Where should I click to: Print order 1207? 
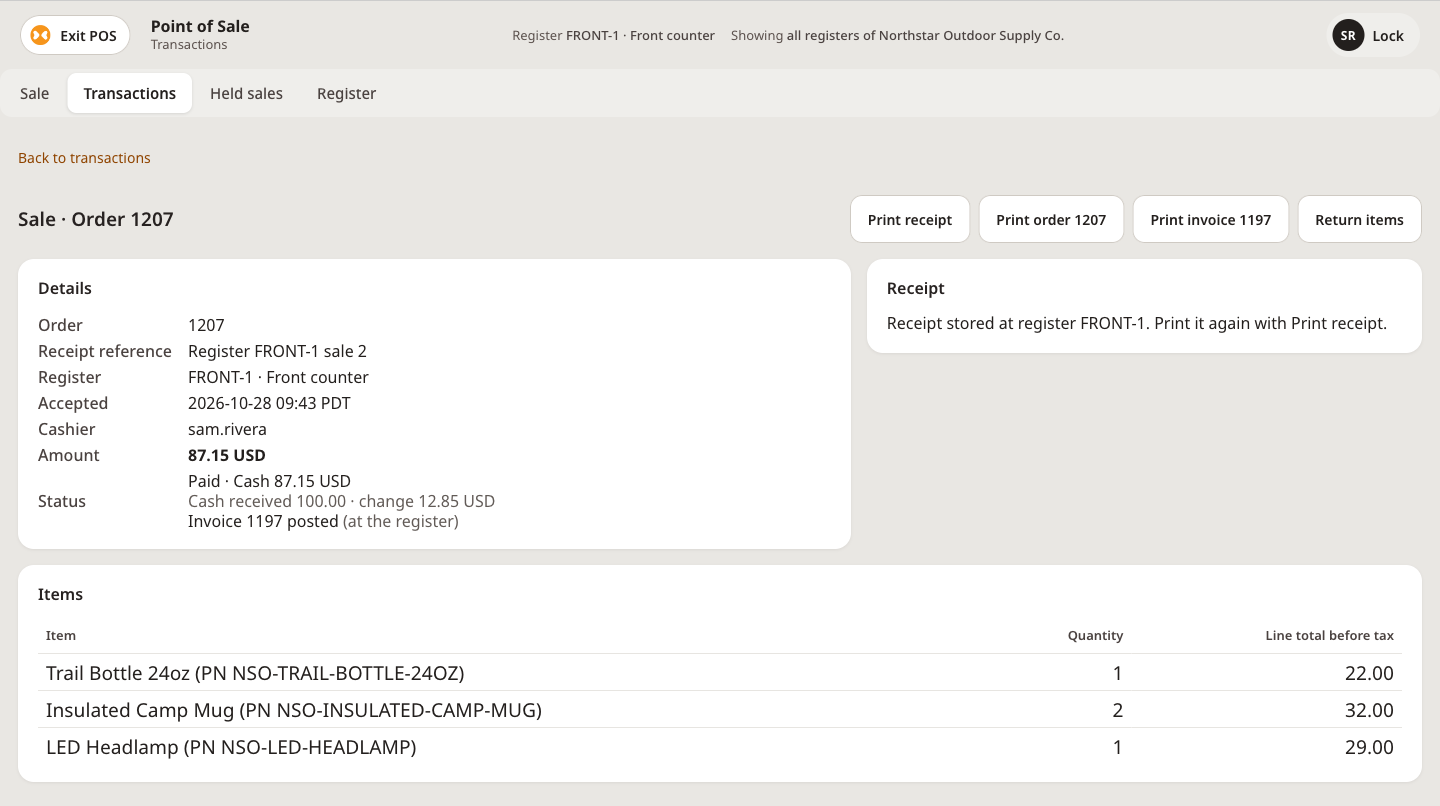[1051, 219]
